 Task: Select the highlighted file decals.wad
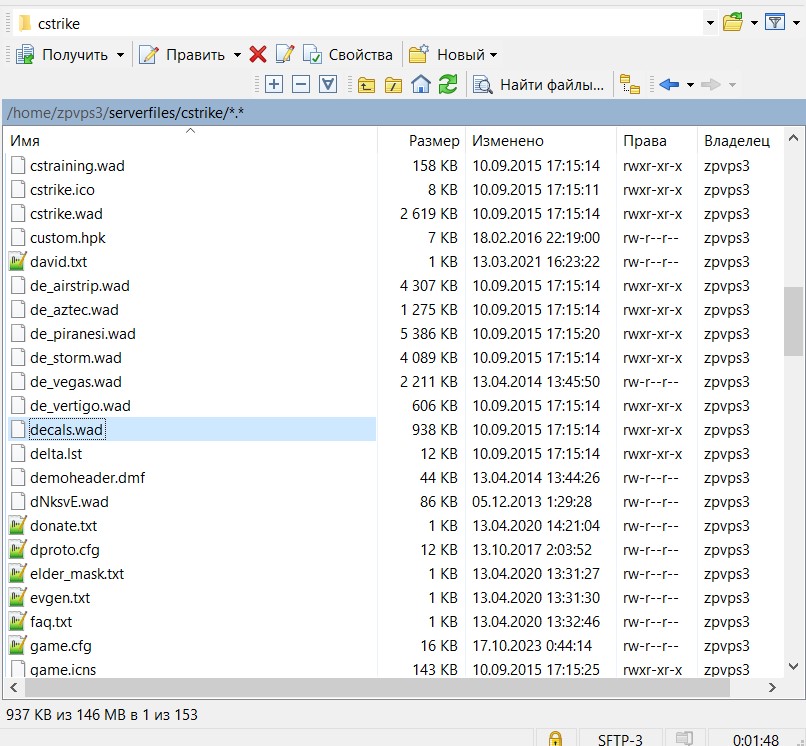[x=67, y=429]
